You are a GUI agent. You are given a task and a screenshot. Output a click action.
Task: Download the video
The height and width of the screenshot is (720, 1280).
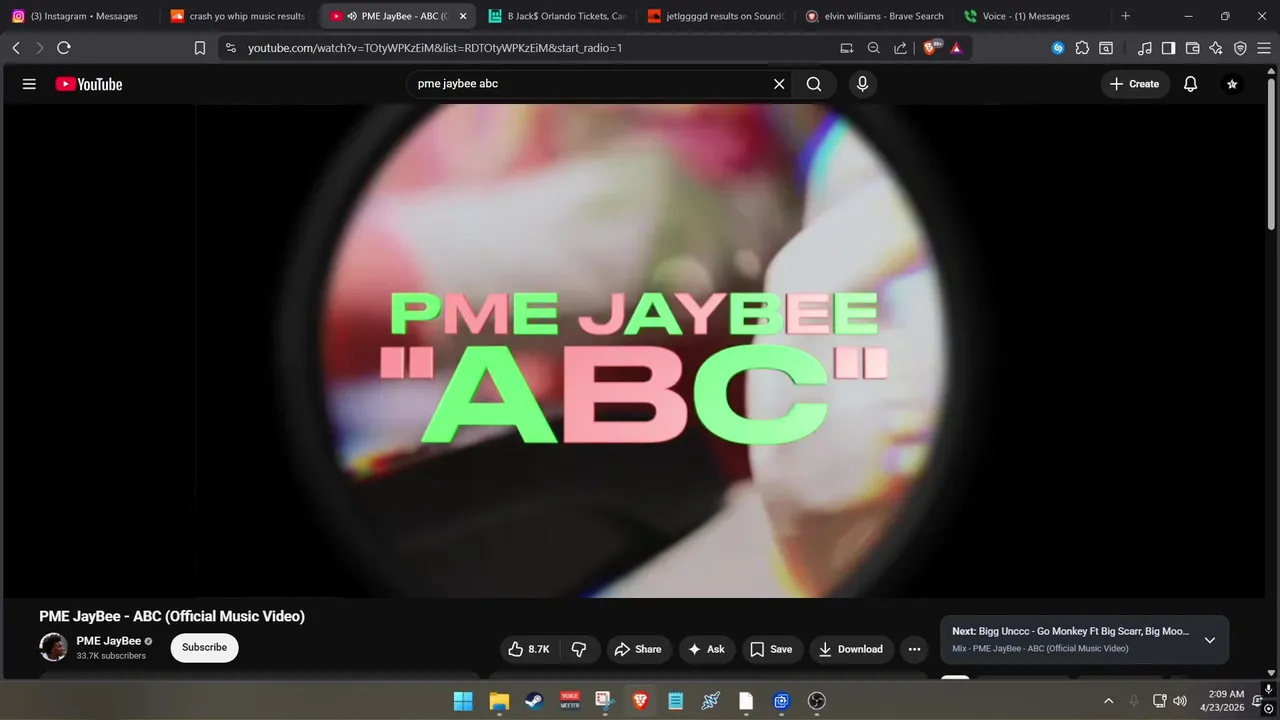852,649
